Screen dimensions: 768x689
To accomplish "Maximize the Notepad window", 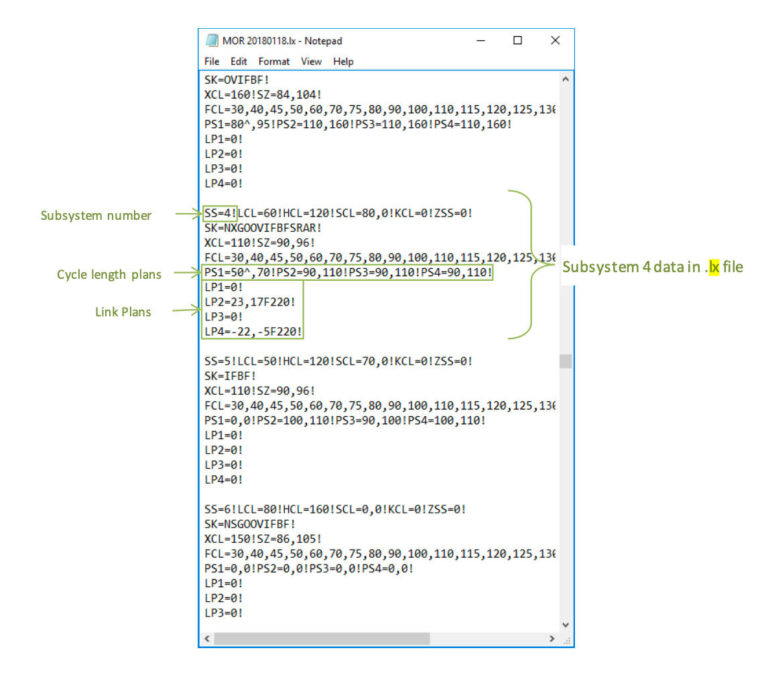I will [517, 41].
